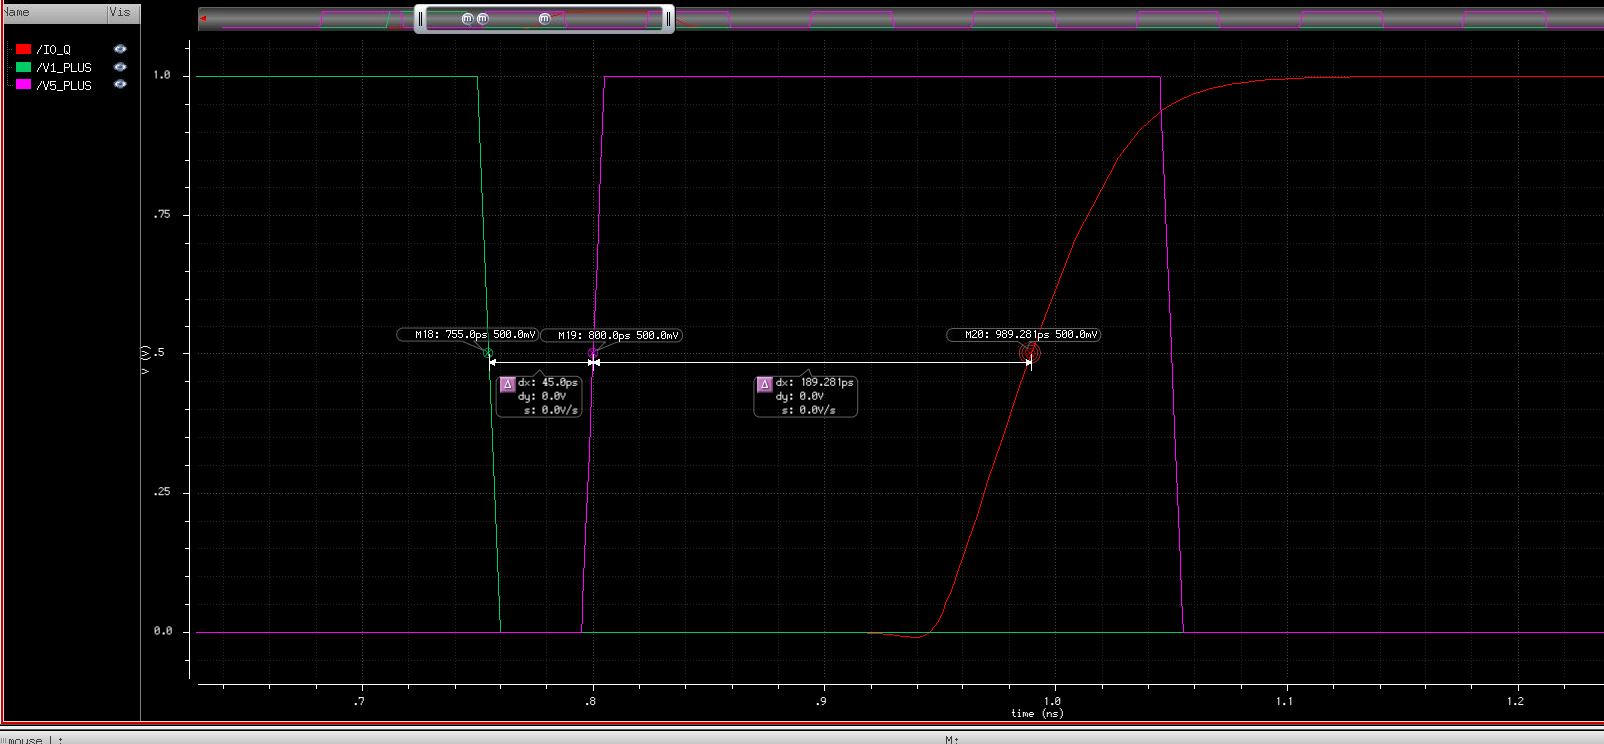This screenshot has width=1604, height=744.
Task: Select the /I0_Q signal name in legend
Action: (54, 49)
